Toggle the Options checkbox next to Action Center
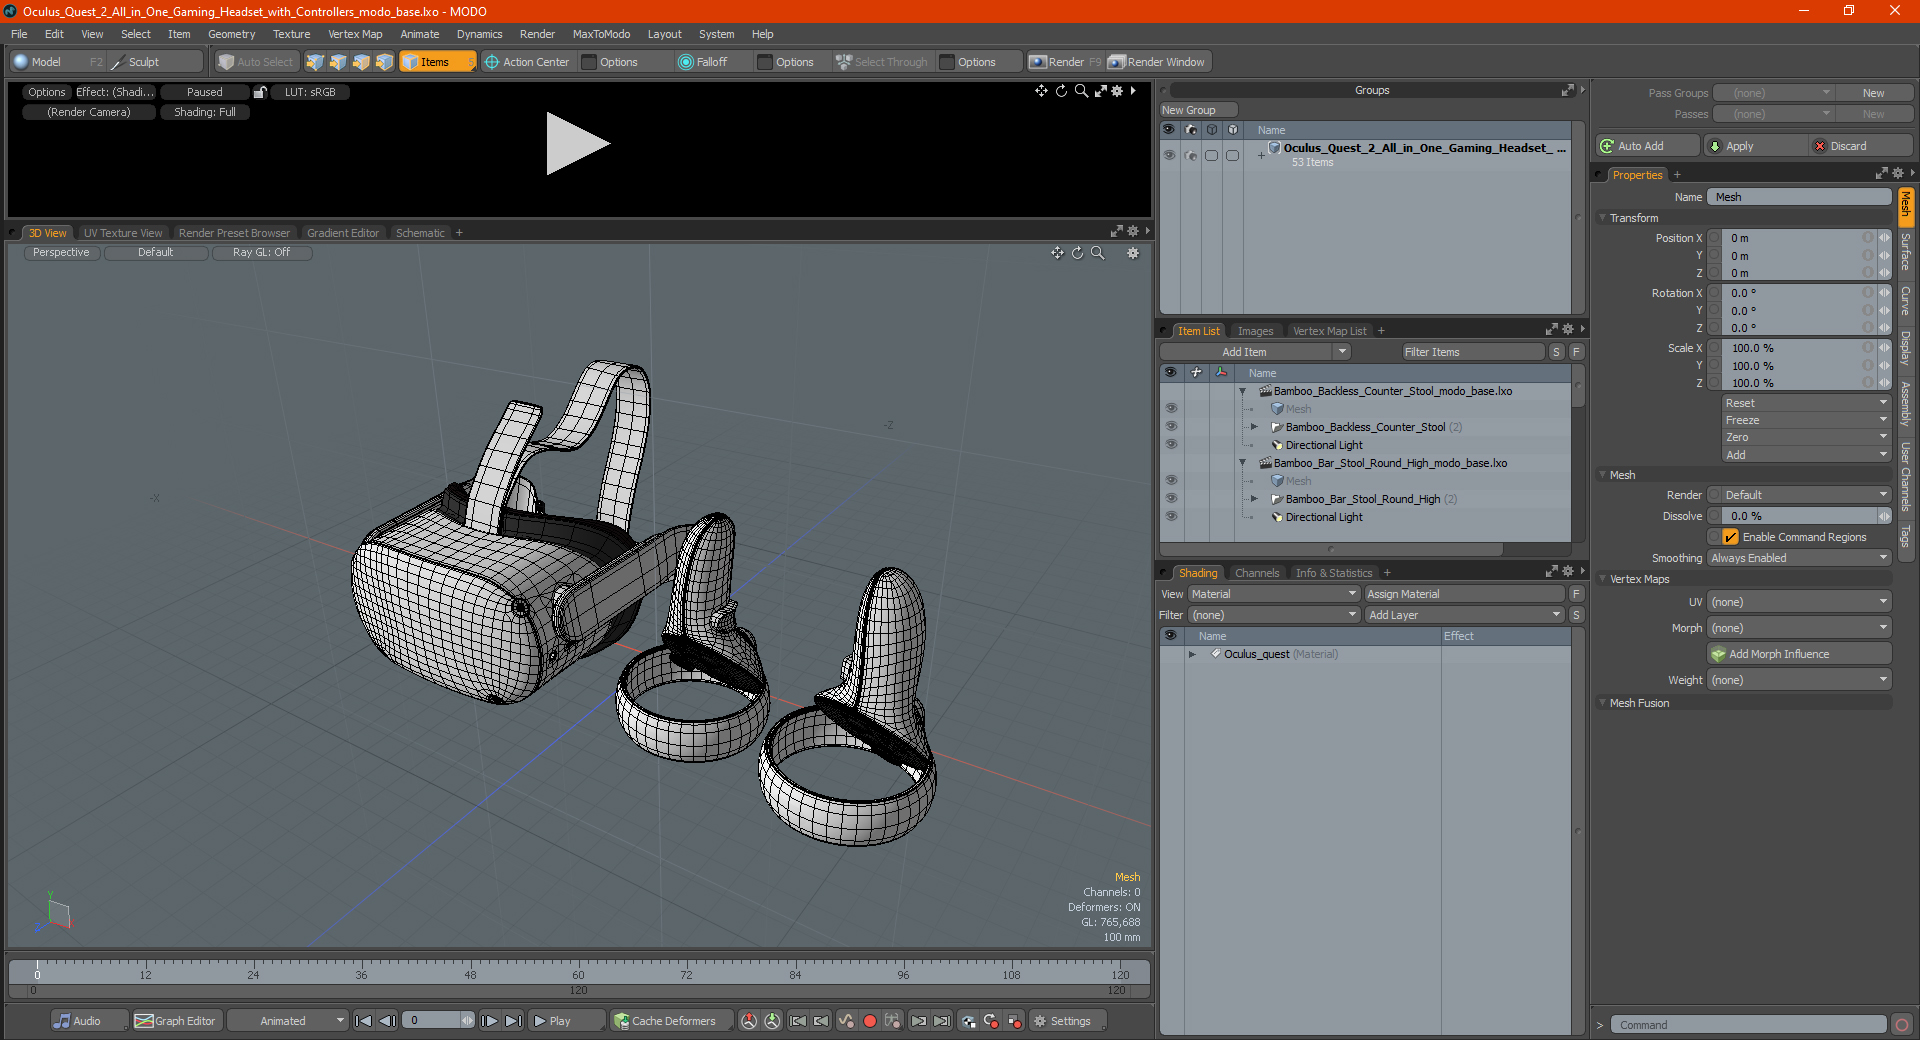Image resolution: width=1920 pixels, height=1040 pixels. coord(589,62)
